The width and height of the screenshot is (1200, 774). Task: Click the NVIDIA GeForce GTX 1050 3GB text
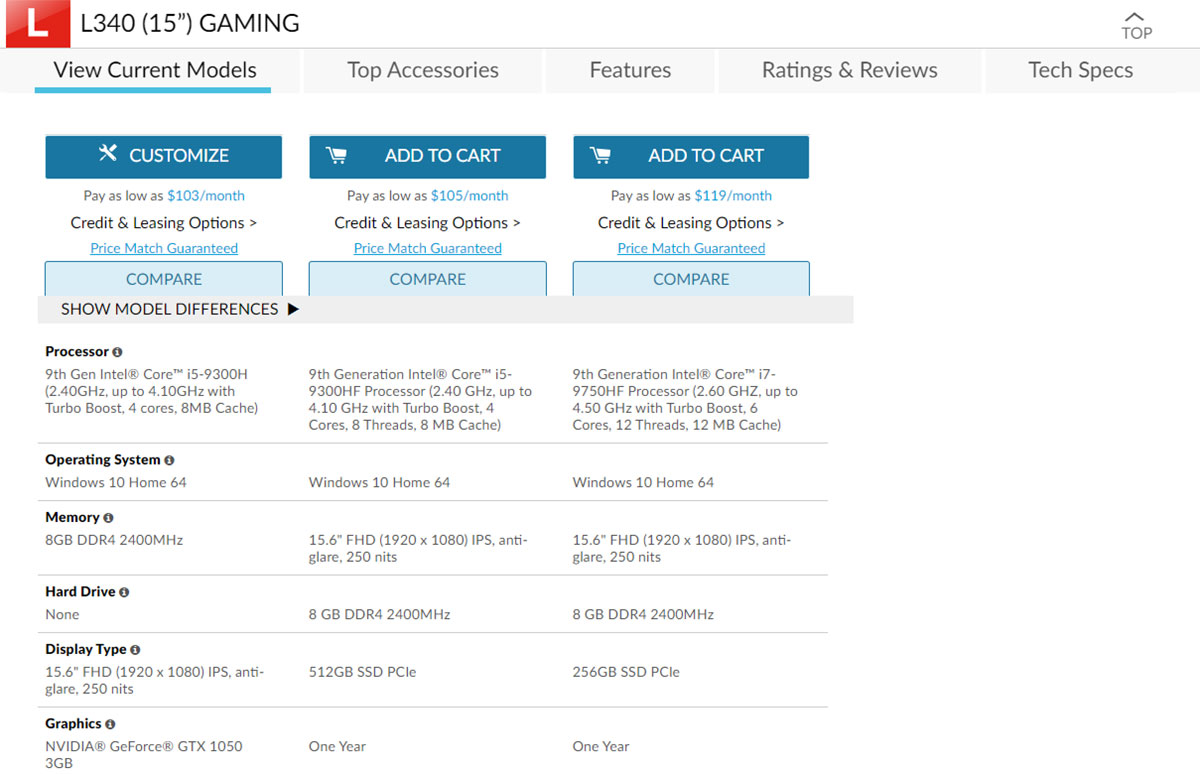click(144, 754)
